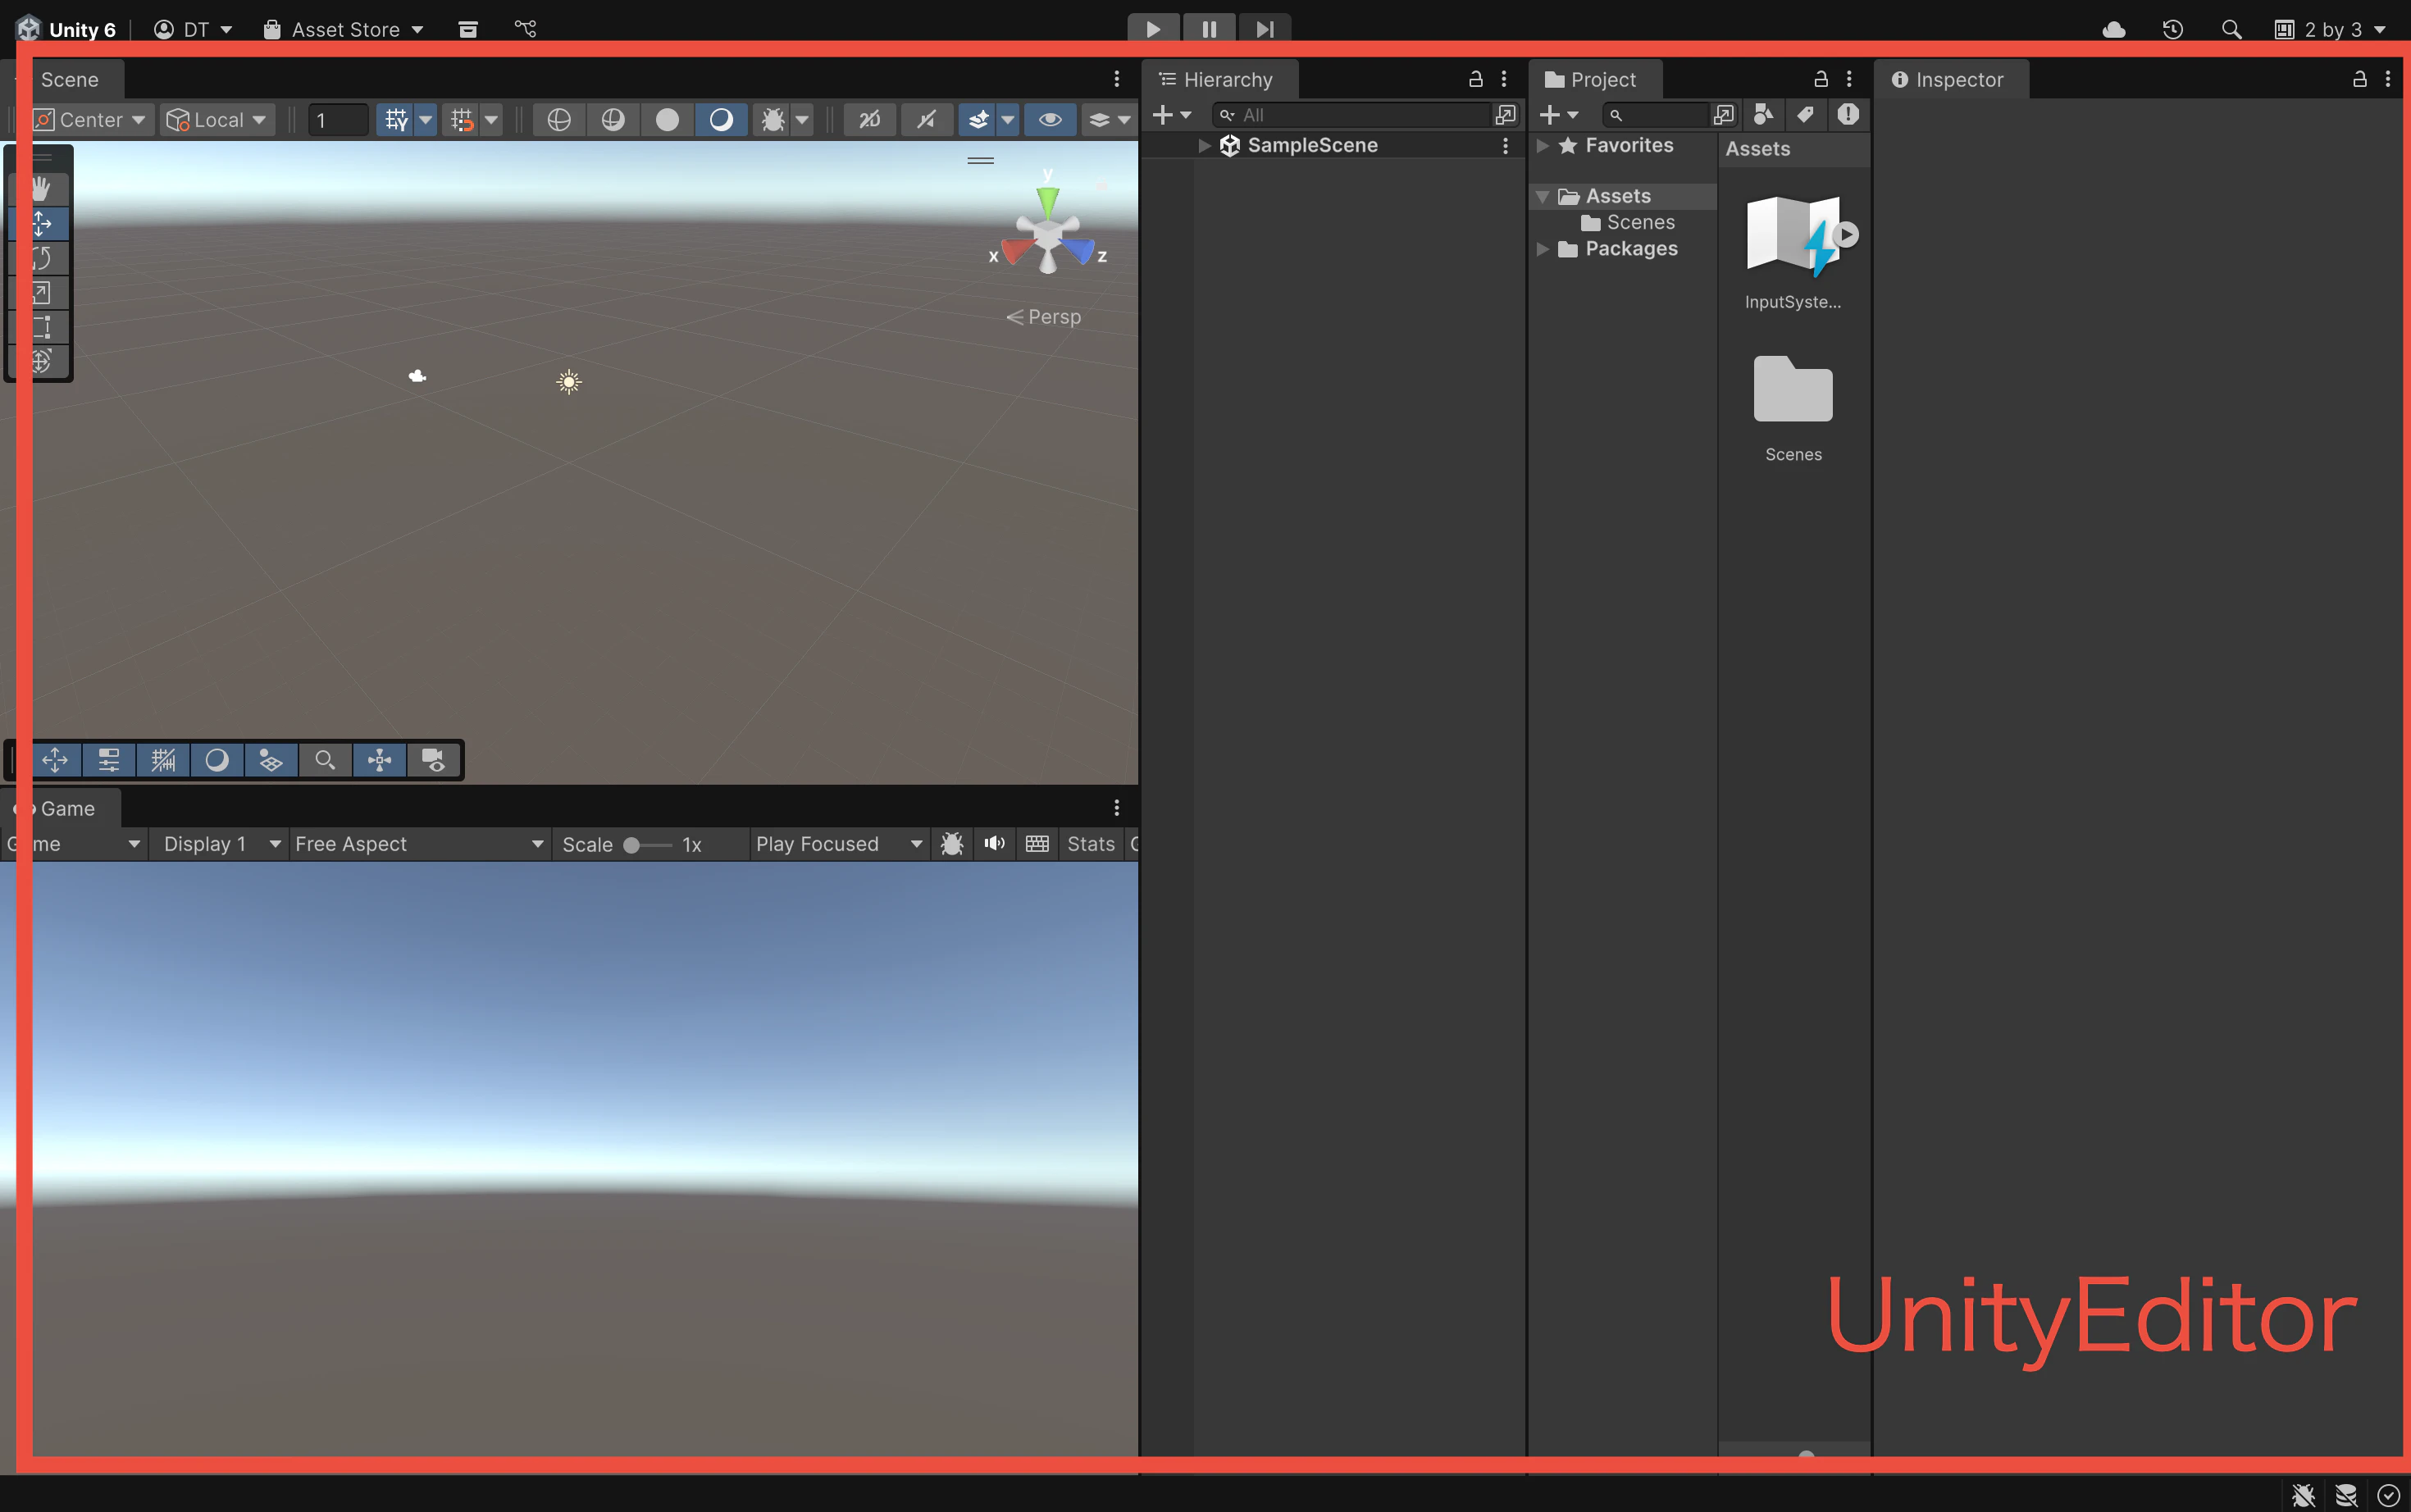This screenshot has height=1512, width=2411.
Task: Toggle the Tools overlay in bottom toolbar
Action: [55, 760]
